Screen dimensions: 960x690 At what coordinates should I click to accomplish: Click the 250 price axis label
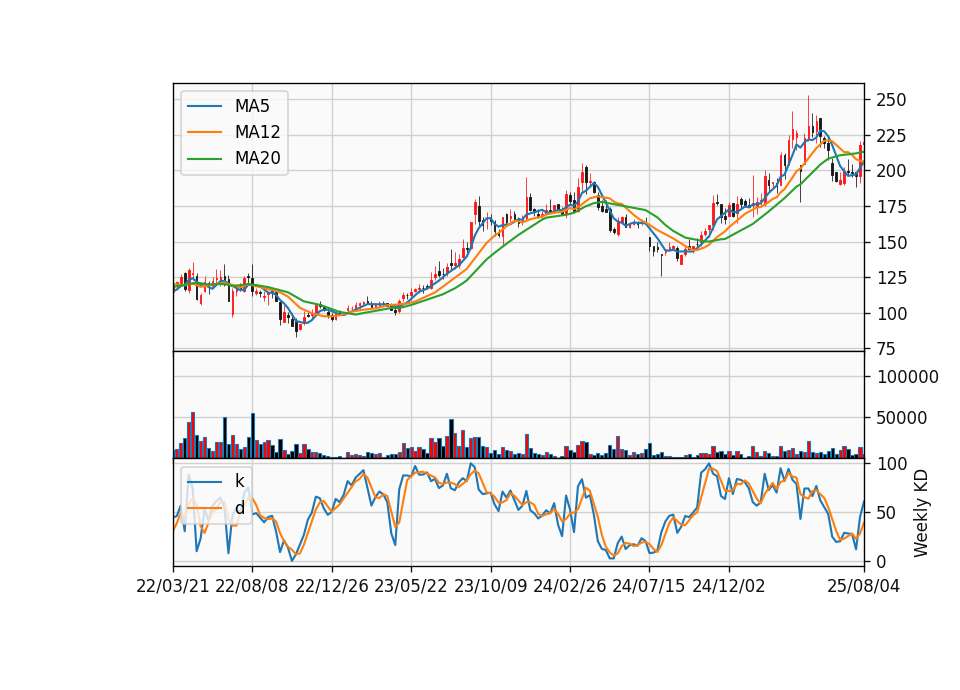[x=891, y=100]
